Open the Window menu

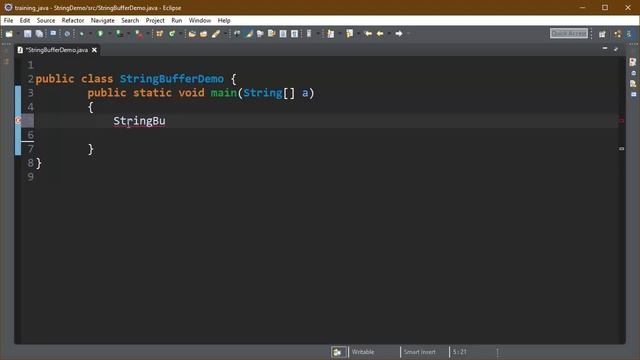pyautogui.click(x=200, y=20)
